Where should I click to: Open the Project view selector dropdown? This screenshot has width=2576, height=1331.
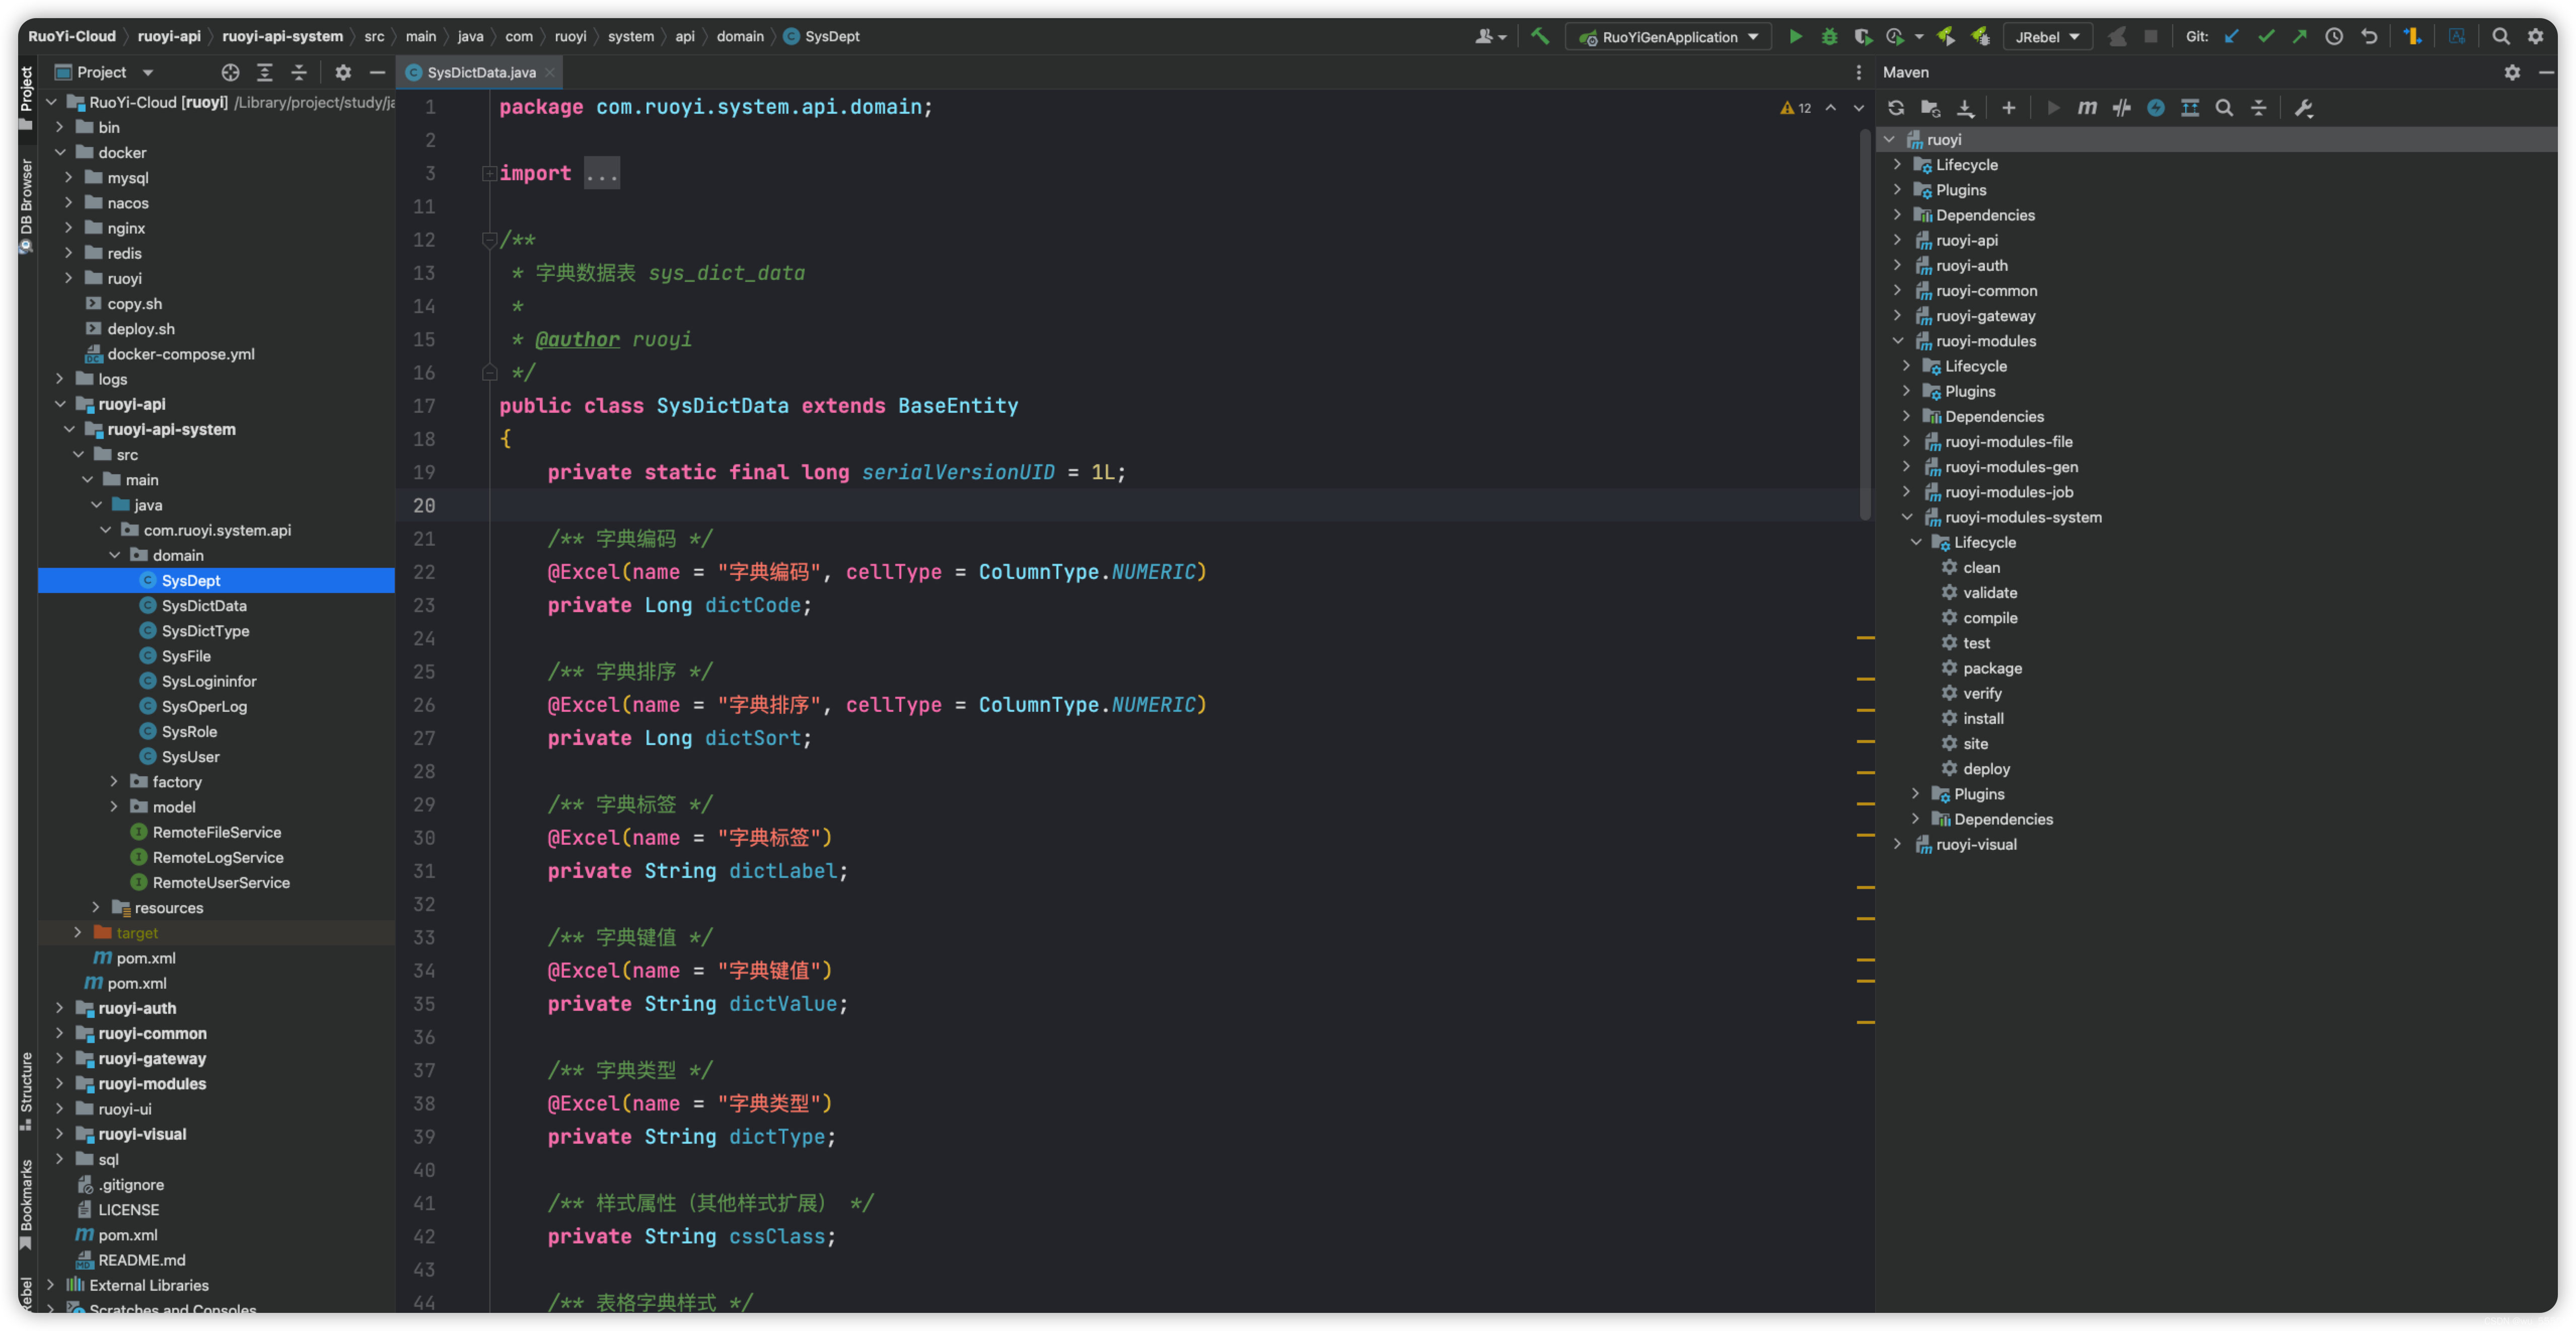click(x=105, y=72)
